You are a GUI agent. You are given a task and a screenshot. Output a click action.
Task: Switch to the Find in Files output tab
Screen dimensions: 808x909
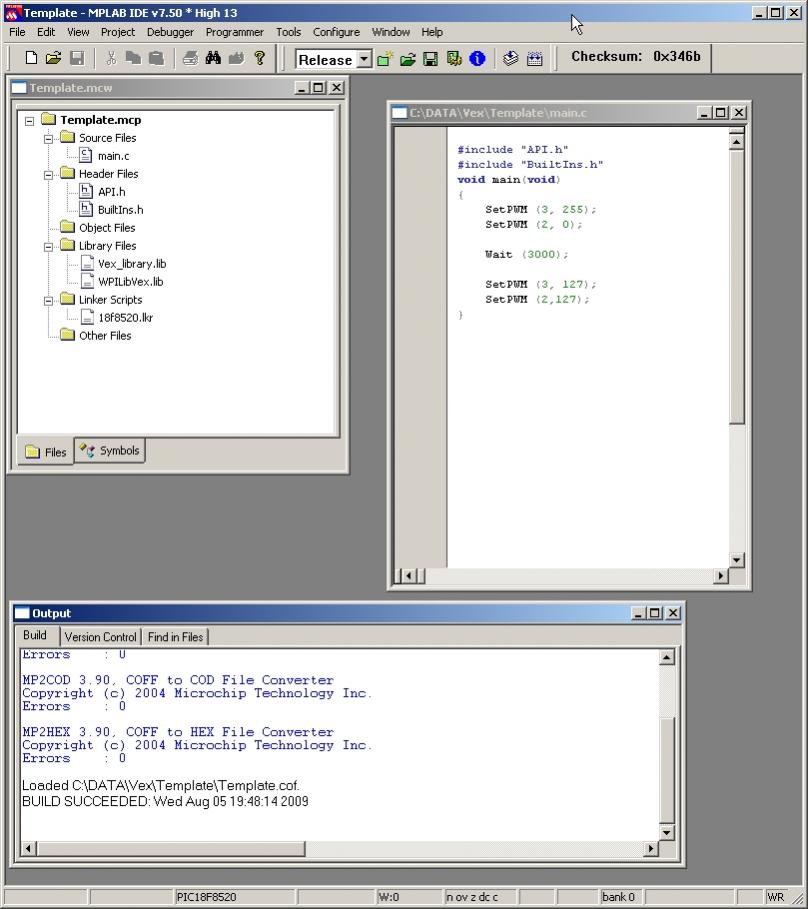(175, 637)
